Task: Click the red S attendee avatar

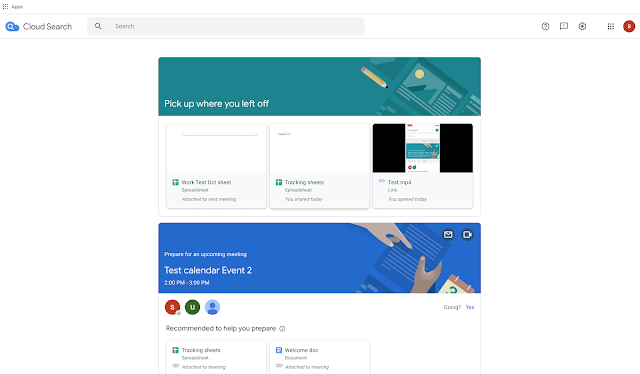Action: (x=172, y=307)
